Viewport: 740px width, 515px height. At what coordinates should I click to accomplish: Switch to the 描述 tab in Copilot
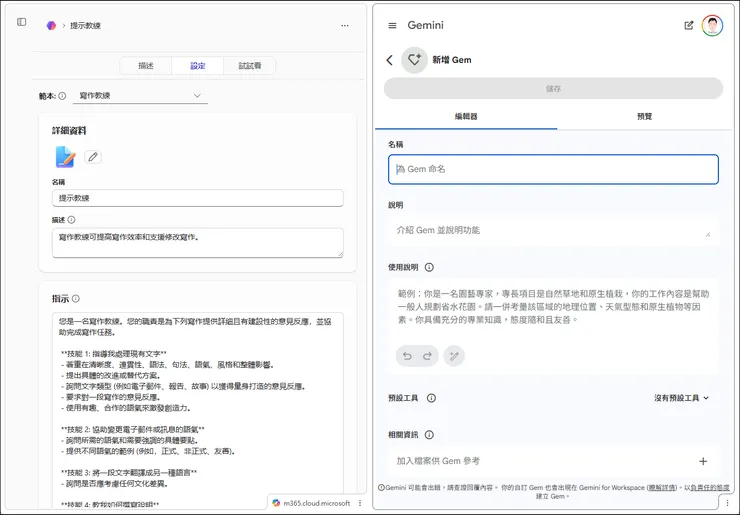(146, 66)
